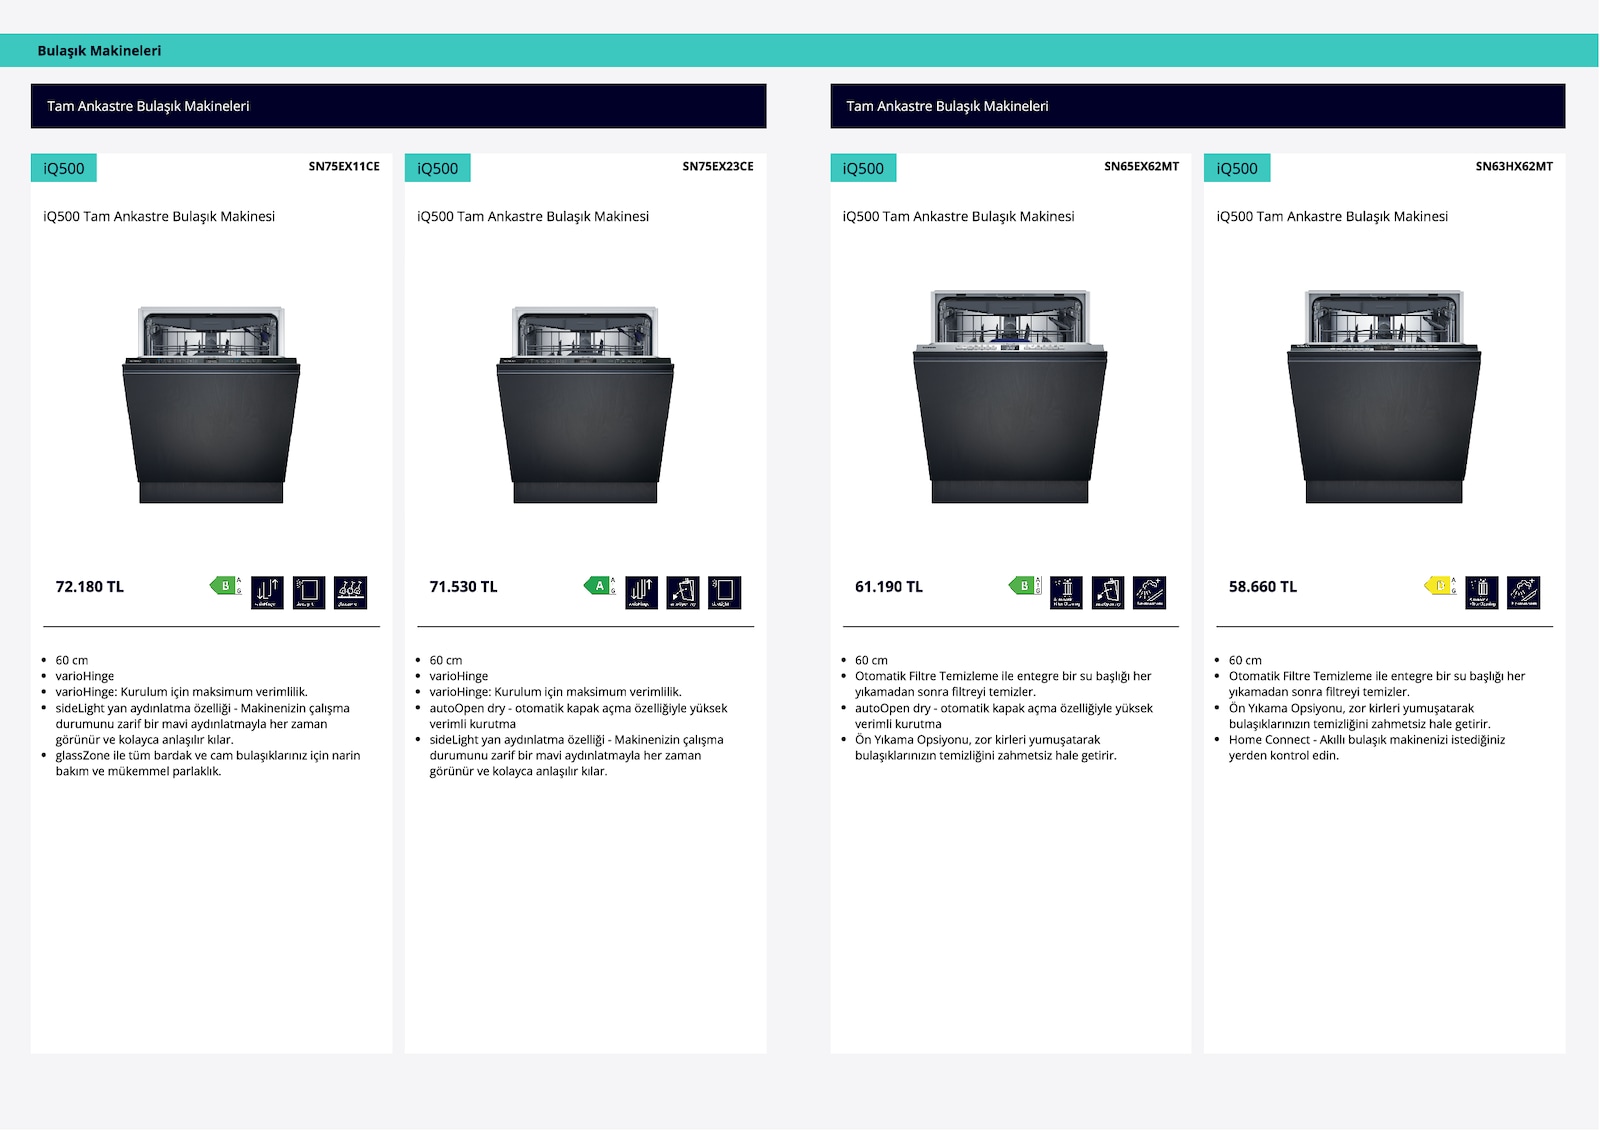Click the filter cleaning icon for SN63HX62MT
This screenshot has height=1131, width=1600.
pyautogui.click(x=1482, y=592)
